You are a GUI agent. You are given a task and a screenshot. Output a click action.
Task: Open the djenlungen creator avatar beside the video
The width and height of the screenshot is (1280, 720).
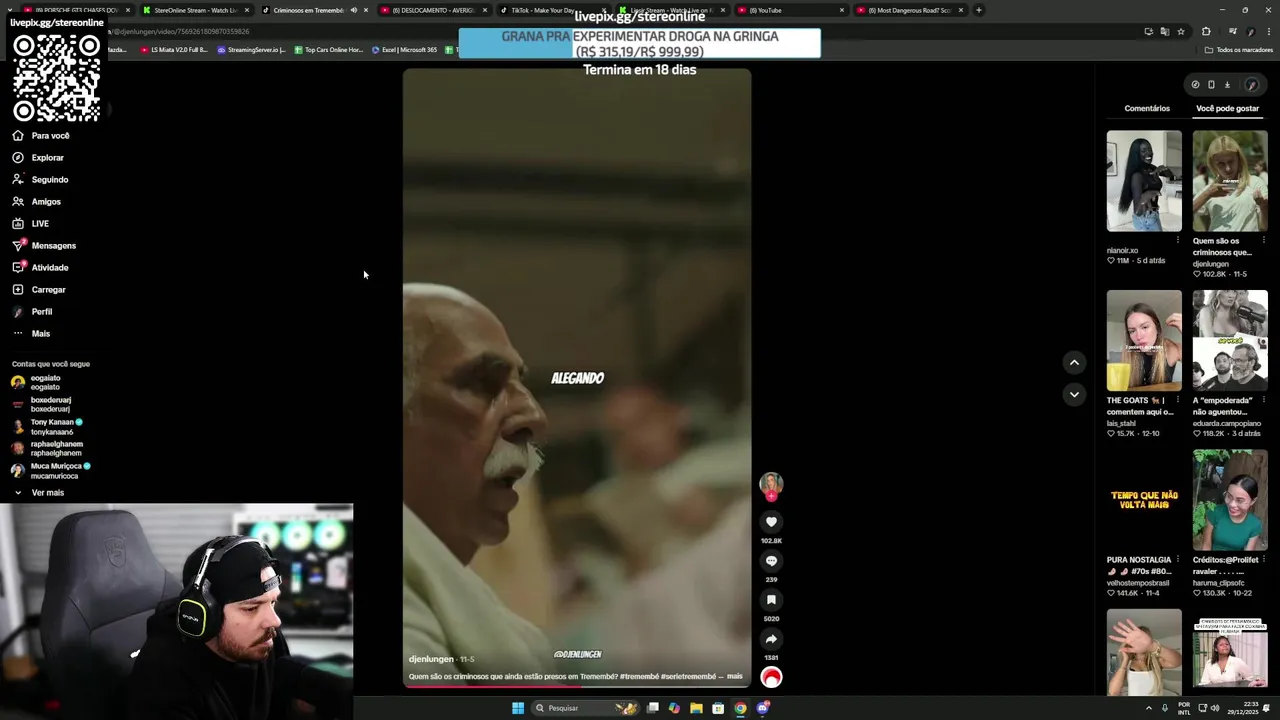771,485
